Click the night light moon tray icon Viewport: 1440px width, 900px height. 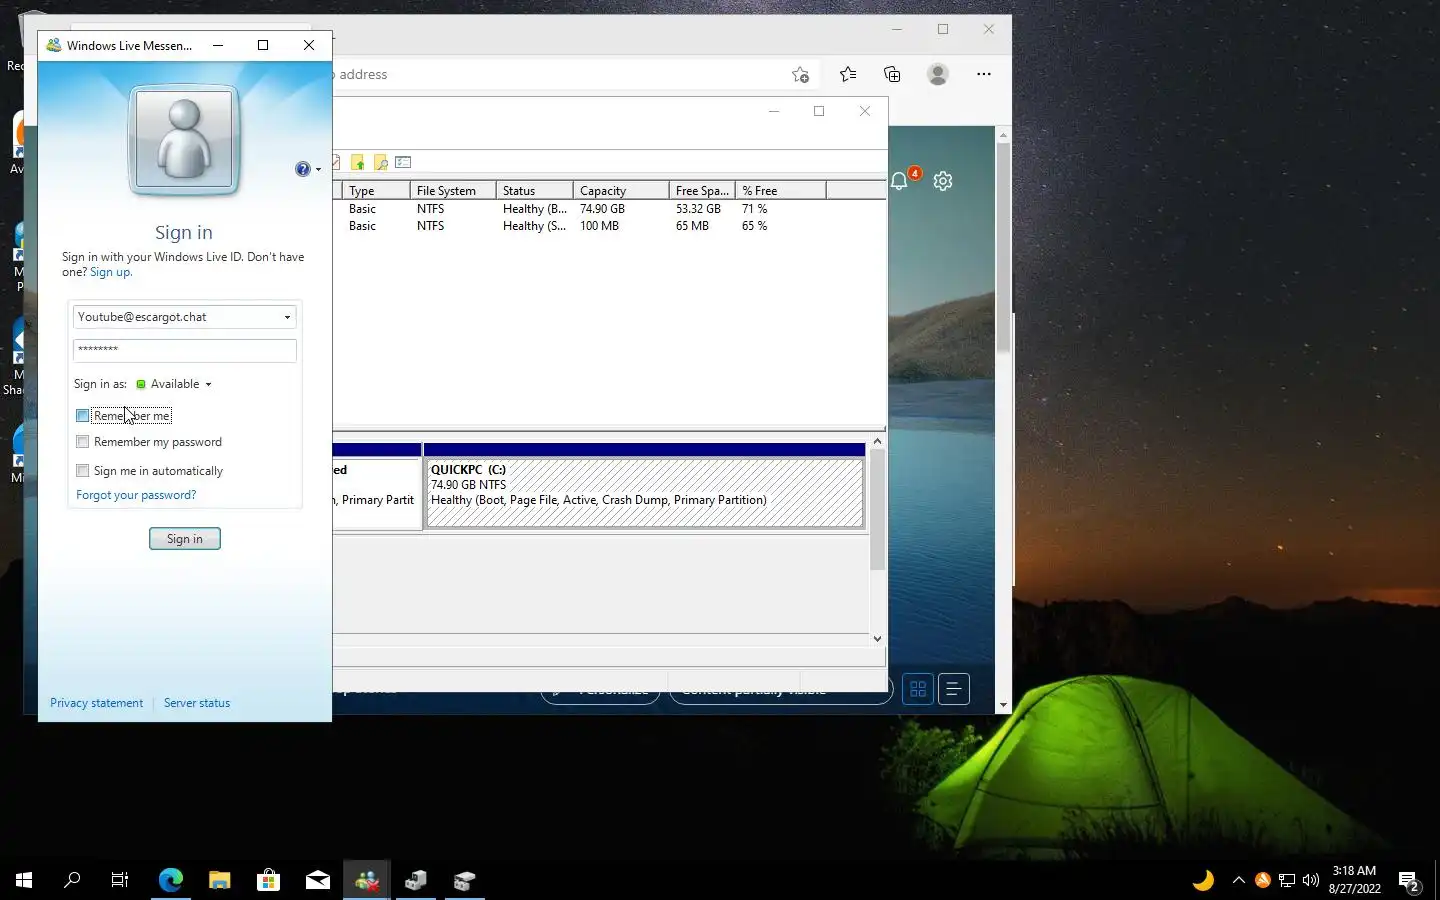[1203, 880]
